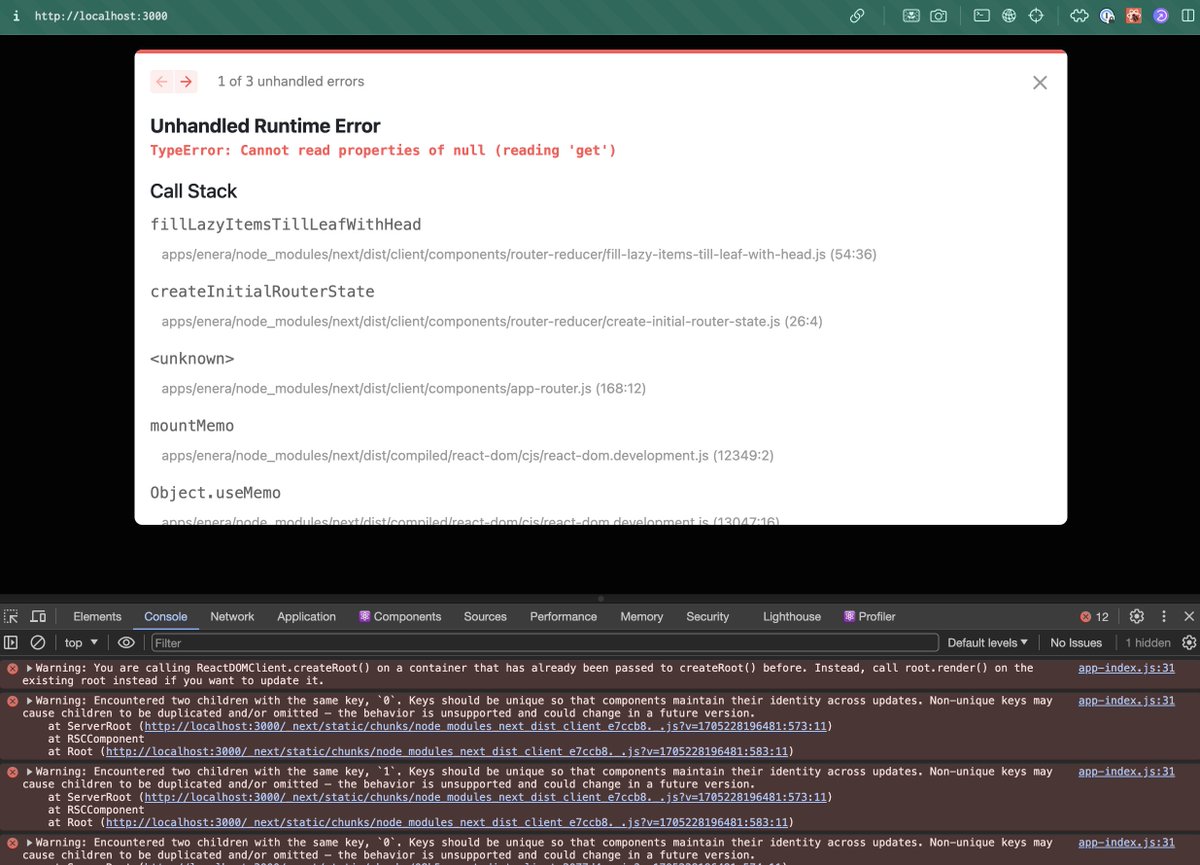Open DevTools settings gear
This screenshot has width=1200, height=865.
point(1136,616)
